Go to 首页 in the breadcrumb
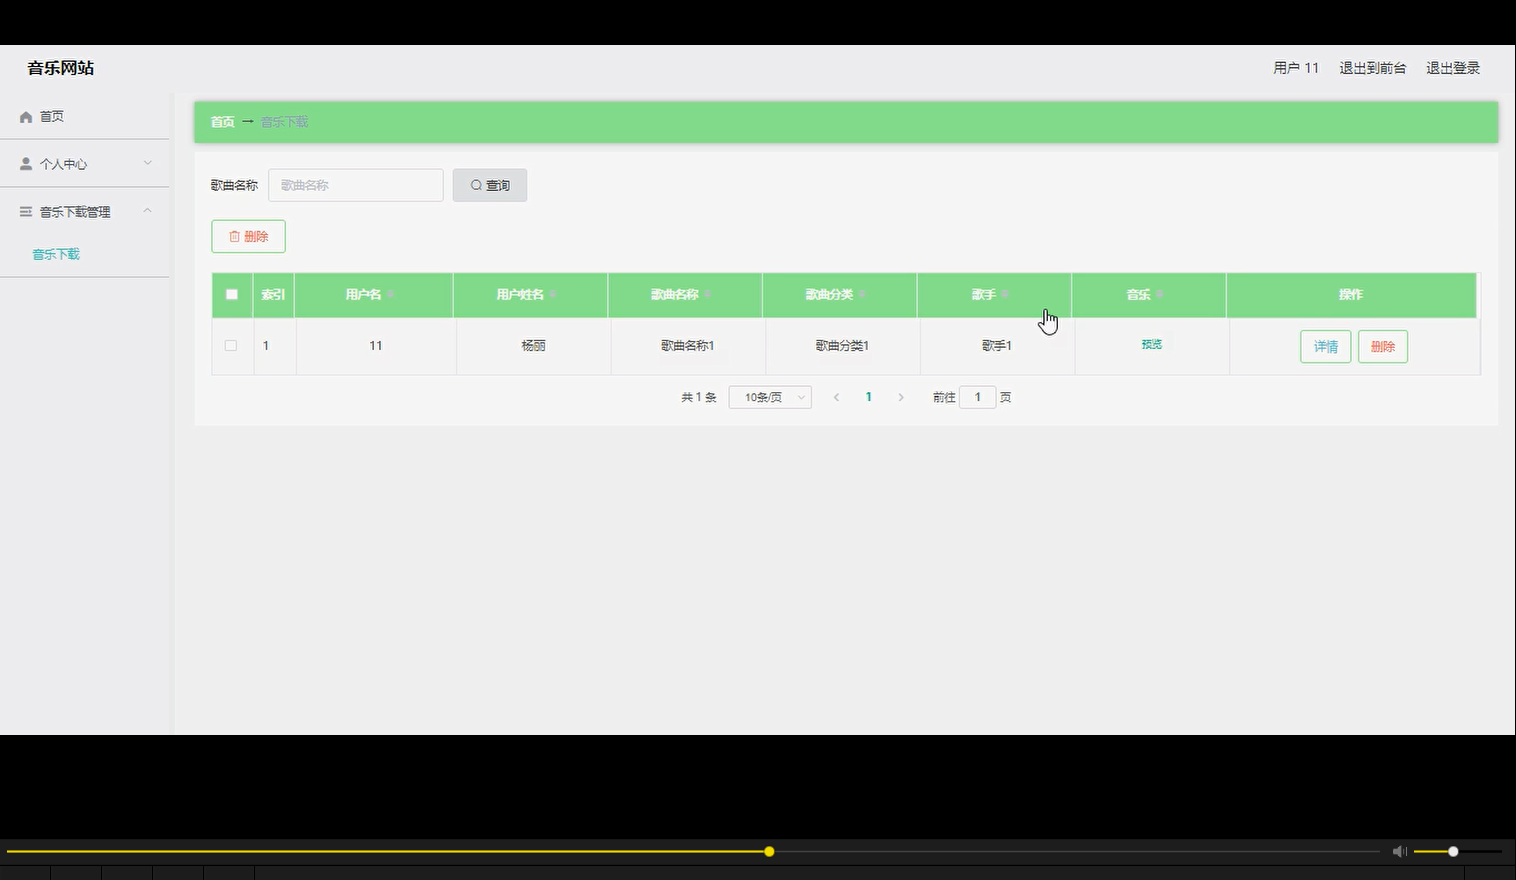Viewport: 1516px width, 880px height. tap(222, 122)
